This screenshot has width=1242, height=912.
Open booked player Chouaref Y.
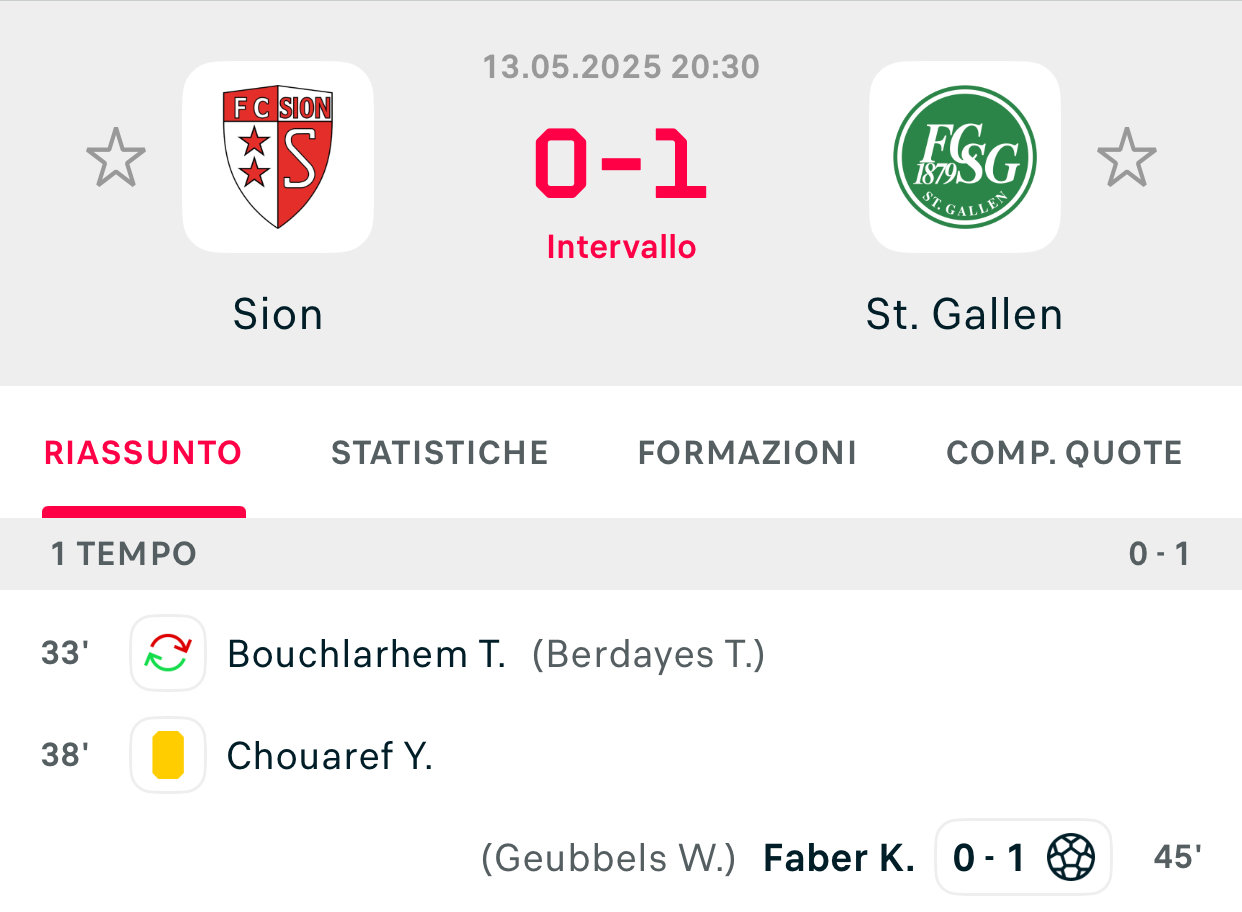[330, 756]
